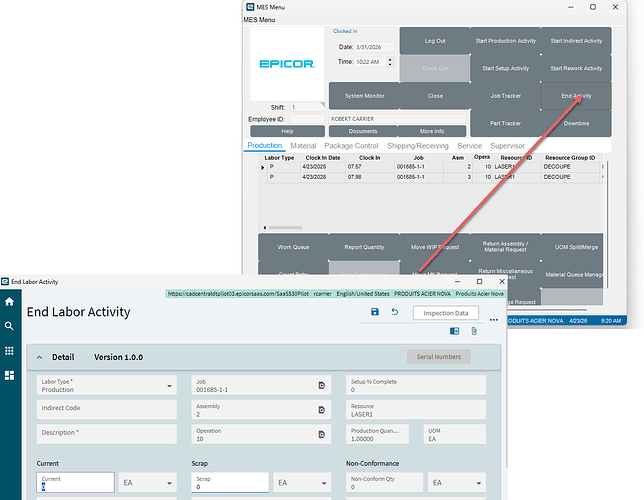The height and width of the screenshot is (500, 644).
Task: Click the Clock In Date column header
Action: click(322, 158)
